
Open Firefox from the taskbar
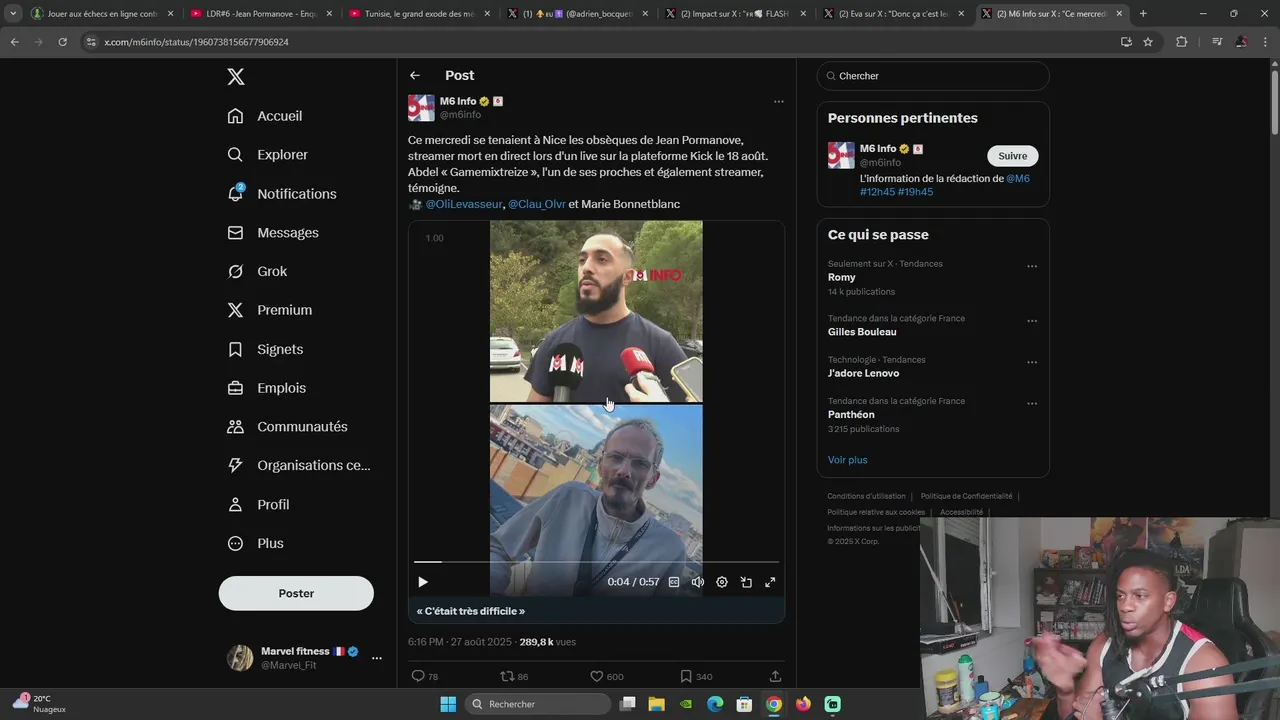tap(803, 704)
